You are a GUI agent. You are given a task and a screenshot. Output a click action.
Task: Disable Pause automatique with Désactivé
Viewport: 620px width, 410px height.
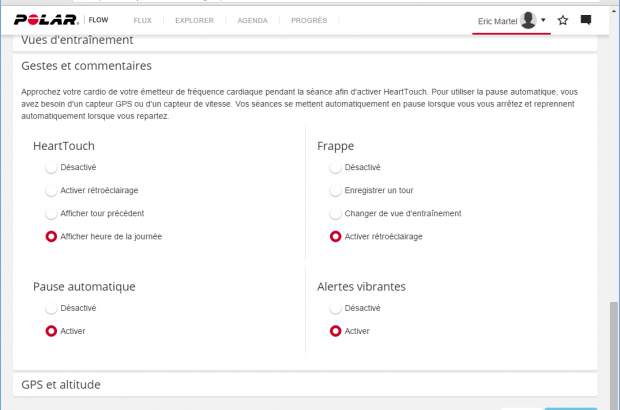(x=51, y=308)
